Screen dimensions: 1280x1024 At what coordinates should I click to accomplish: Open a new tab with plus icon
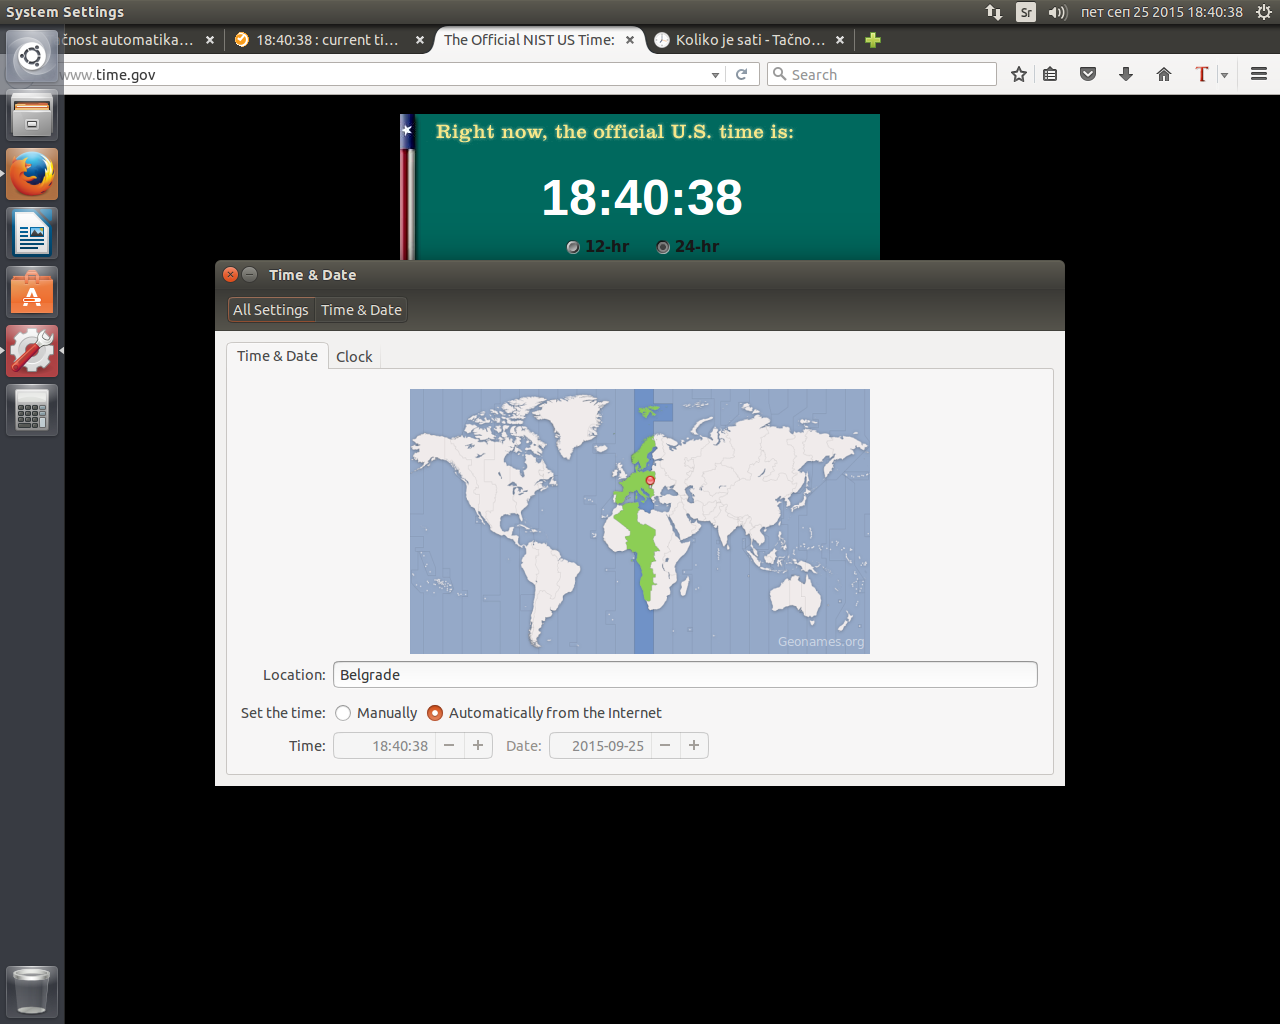(873, 40)
